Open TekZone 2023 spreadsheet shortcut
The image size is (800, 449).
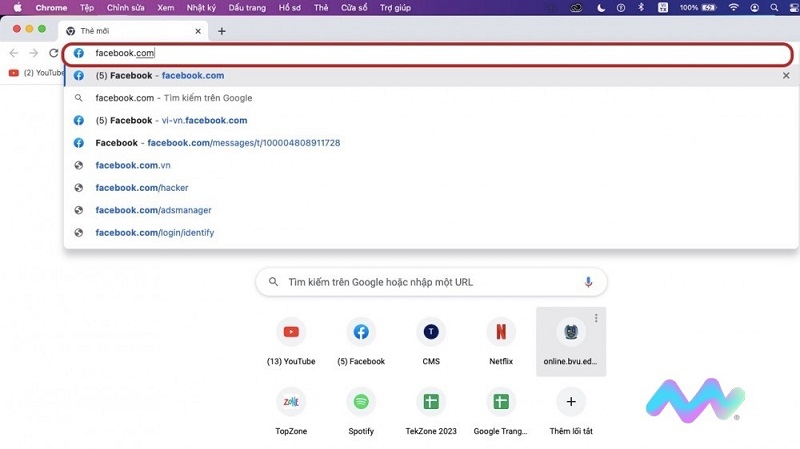pyautogui.click(x=431, y=401)
